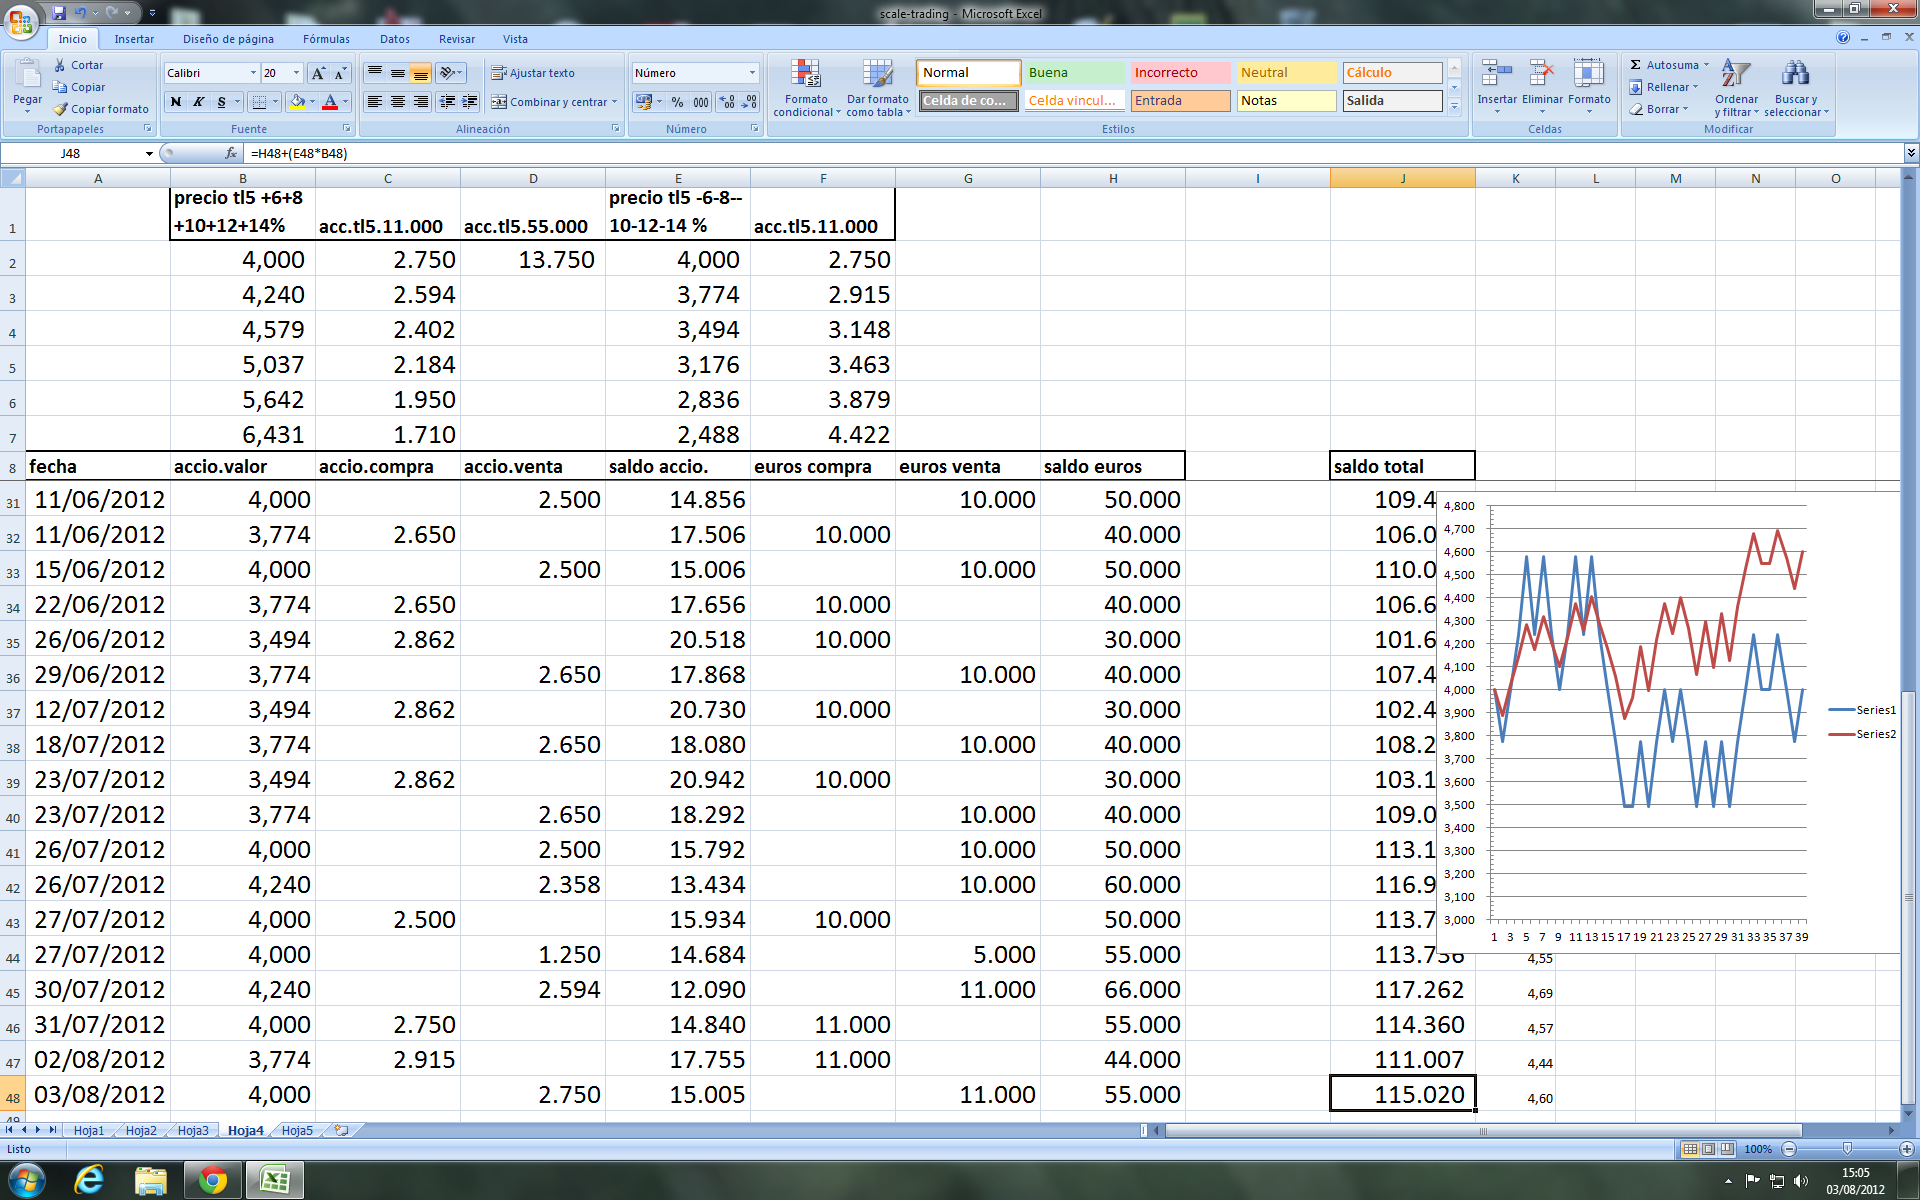Open the Fórmulas ribbon tab
Viewport: 1920px width, 1200px height.
326,39
